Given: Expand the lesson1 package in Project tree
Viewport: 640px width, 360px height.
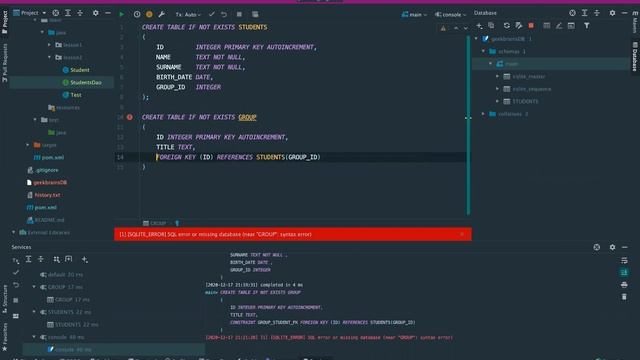Looking at the screenshot, I should (49, 45).
